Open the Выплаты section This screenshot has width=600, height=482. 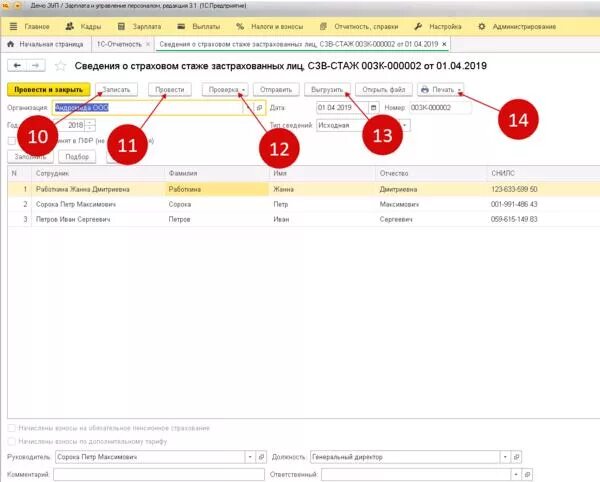[x=199, y=26]
